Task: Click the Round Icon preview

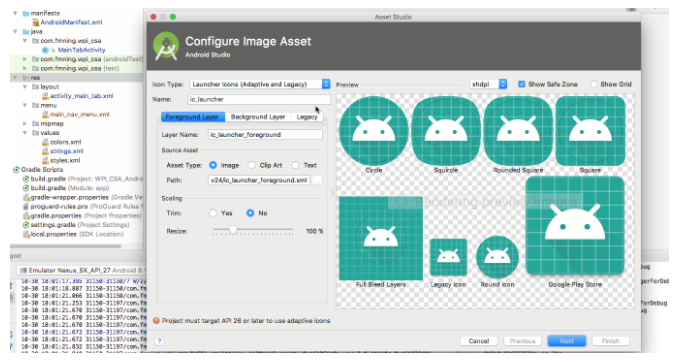Action: [497, 257]
